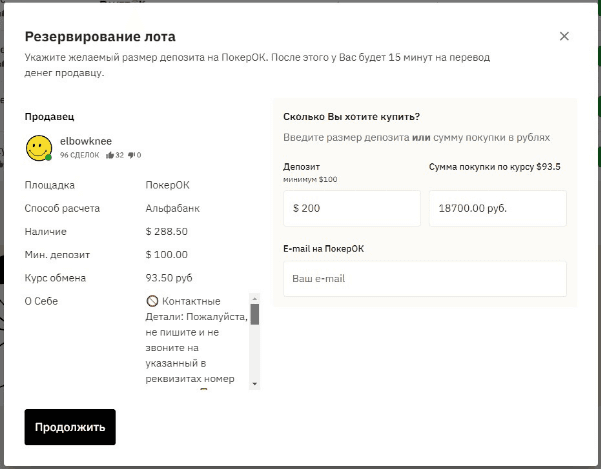
Task: Click the 'минимум $100' hint text
Action: [x=310, y=179]
